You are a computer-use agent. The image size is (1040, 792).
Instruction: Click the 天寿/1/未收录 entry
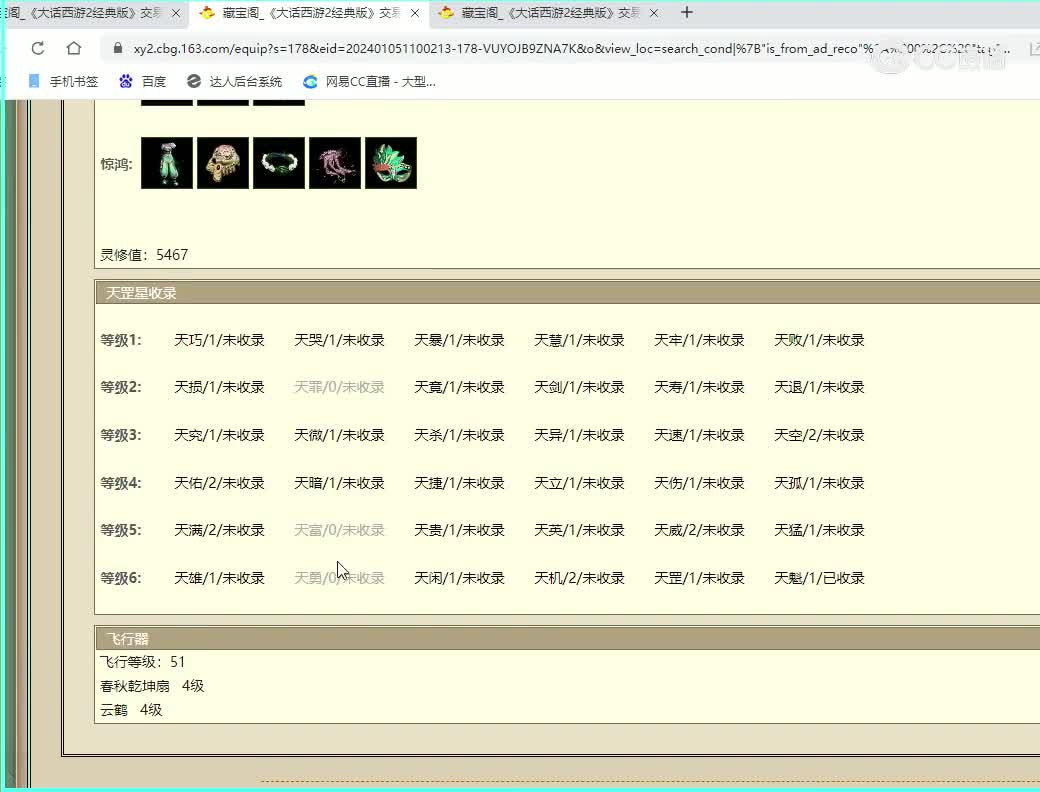(x=699, y=387)
